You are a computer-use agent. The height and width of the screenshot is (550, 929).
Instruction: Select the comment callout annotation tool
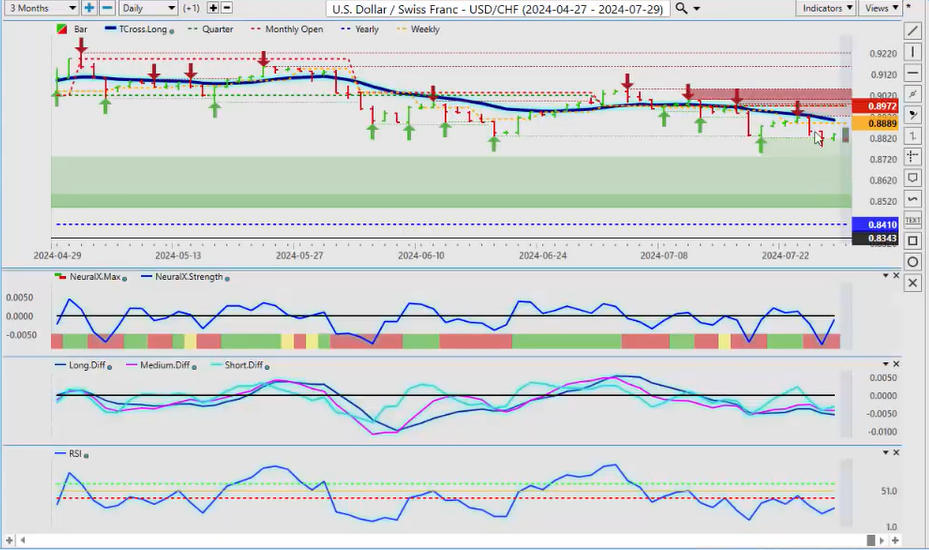click(x=913, y=178)
